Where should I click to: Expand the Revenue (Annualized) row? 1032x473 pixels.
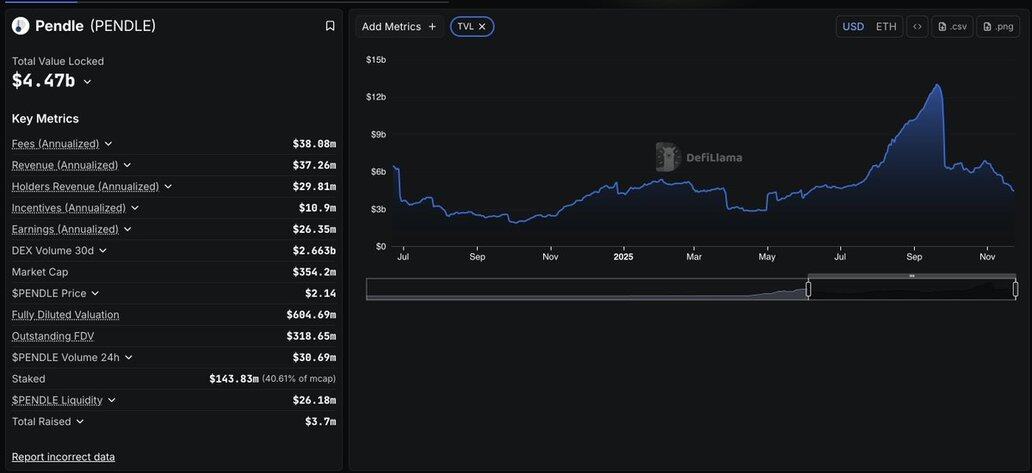[127, 165]
